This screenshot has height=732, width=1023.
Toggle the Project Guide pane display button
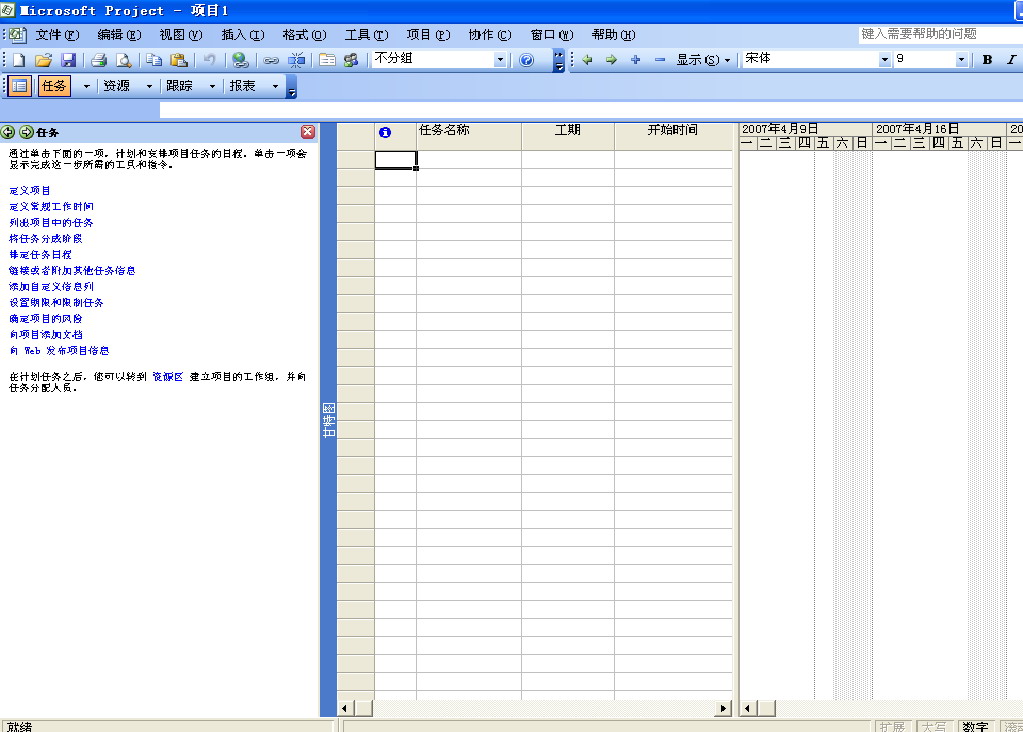[x=20, y=85]
